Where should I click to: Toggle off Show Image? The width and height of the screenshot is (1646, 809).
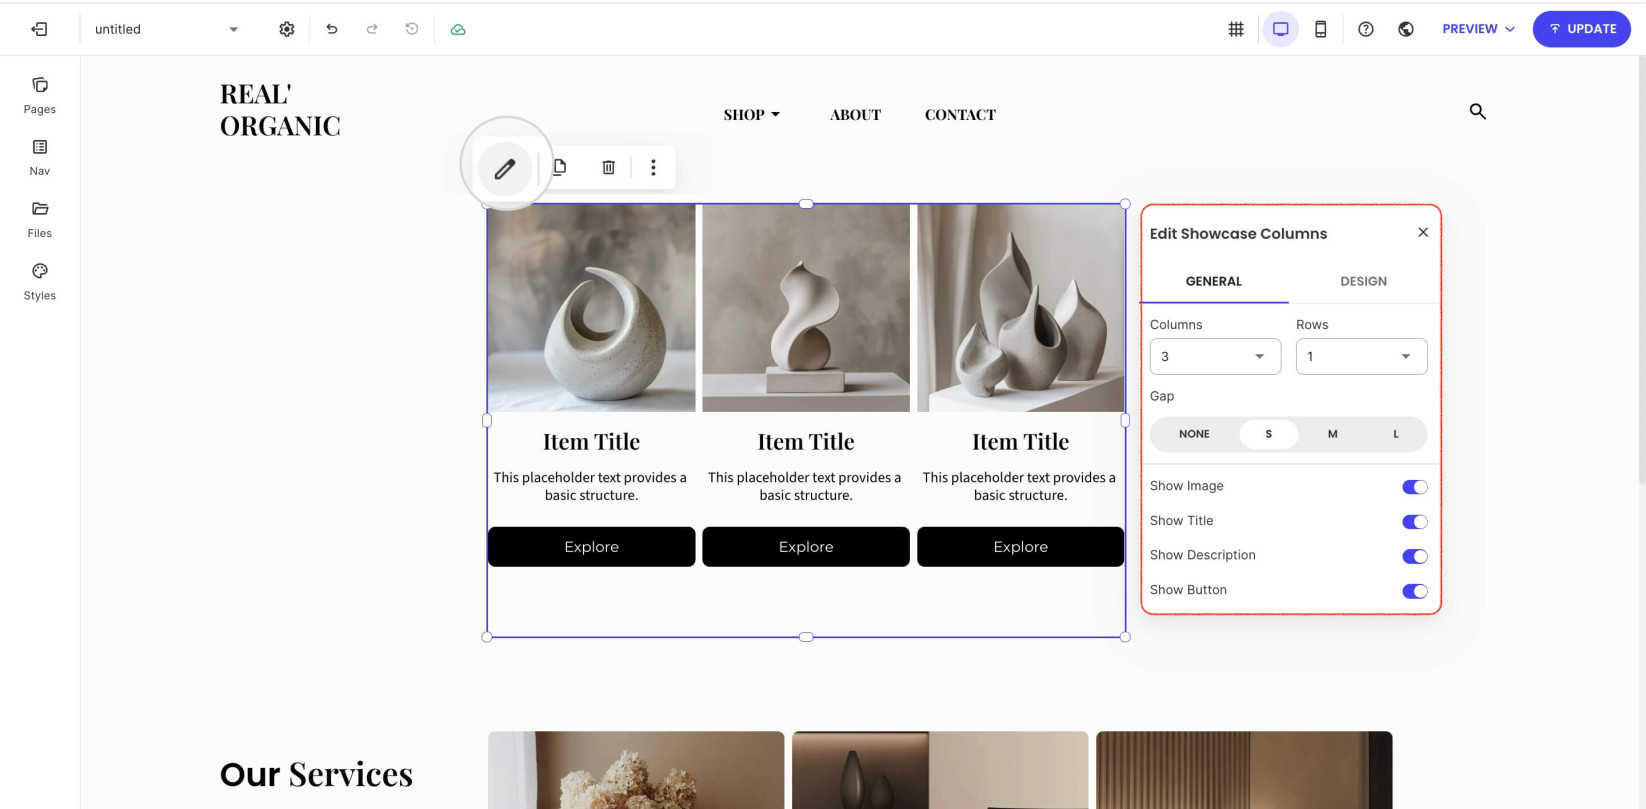point(1414,487)
